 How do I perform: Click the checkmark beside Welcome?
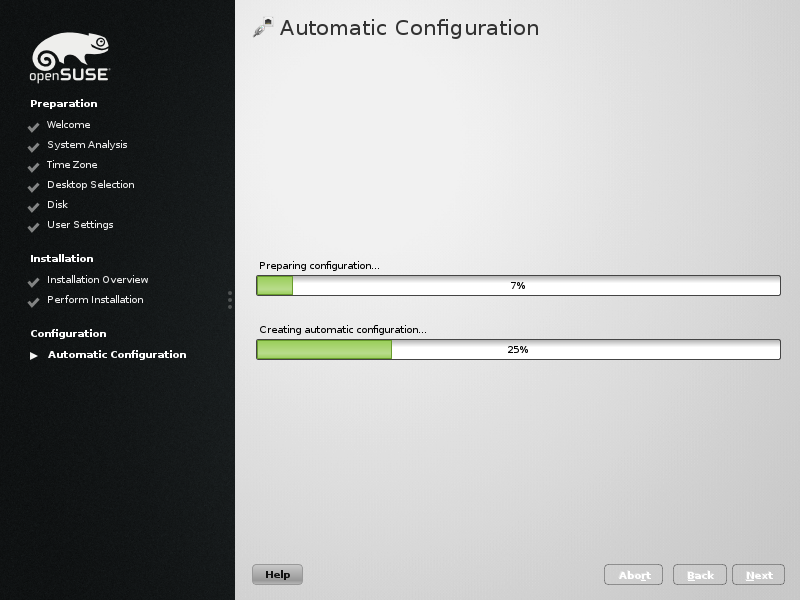pyautogui.click(x=33, y=126)
